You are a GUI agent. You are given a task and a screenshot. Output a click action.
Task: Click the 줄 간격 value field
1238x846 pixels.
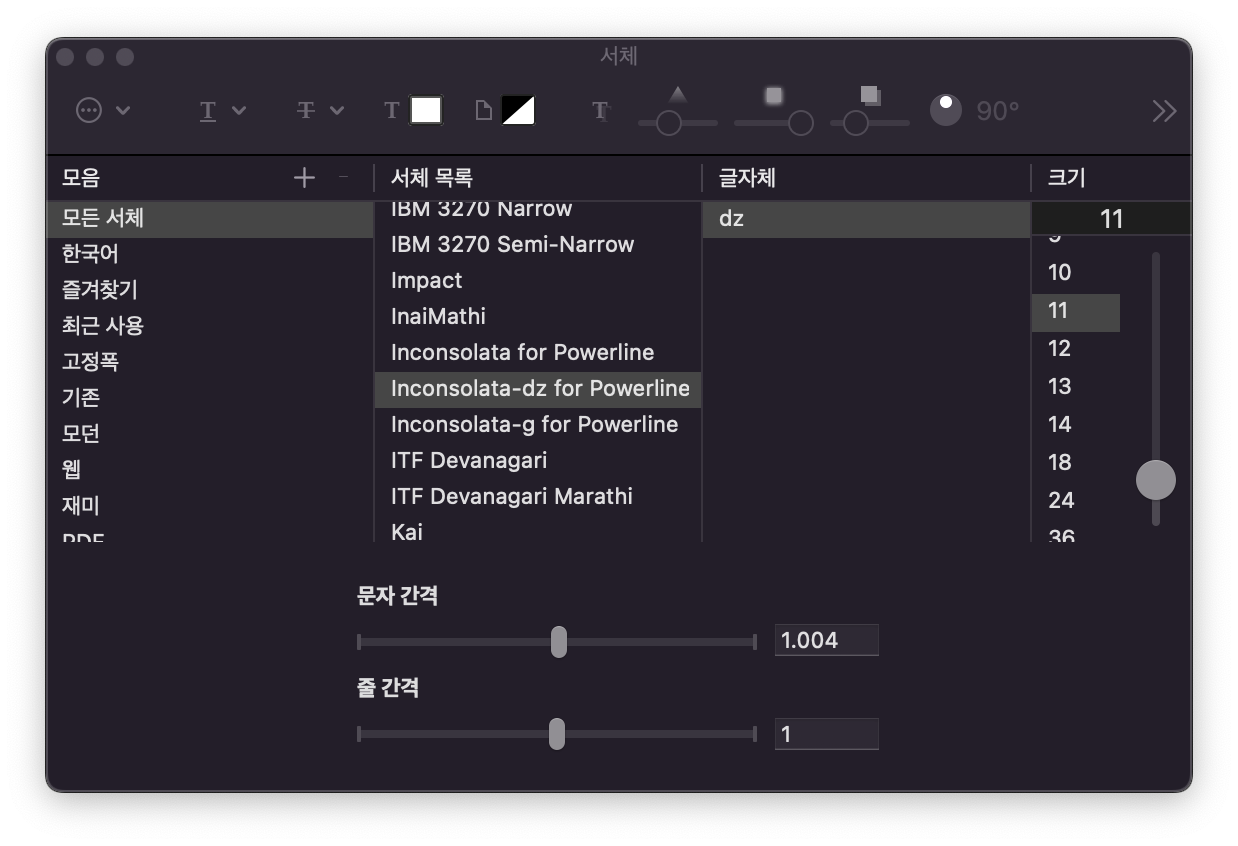[x=826, y=734]
